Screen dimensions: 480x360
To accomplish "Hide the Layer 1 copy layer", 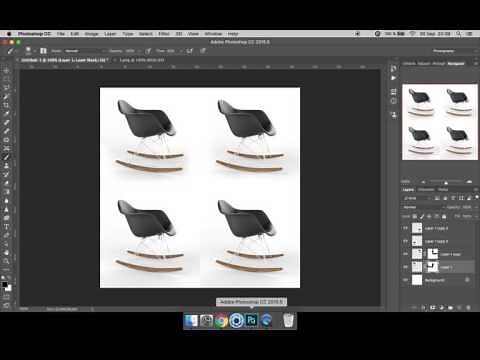I will [405, 254].
